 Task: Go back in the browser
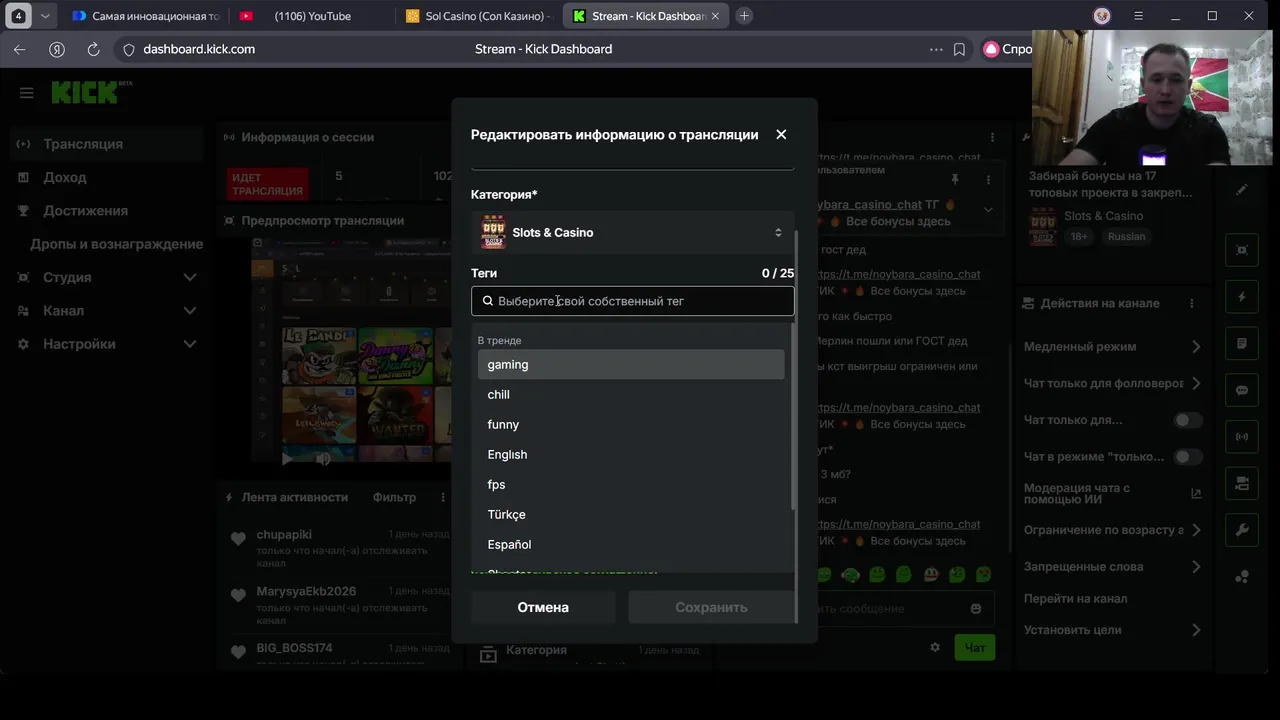click(20, 49)
